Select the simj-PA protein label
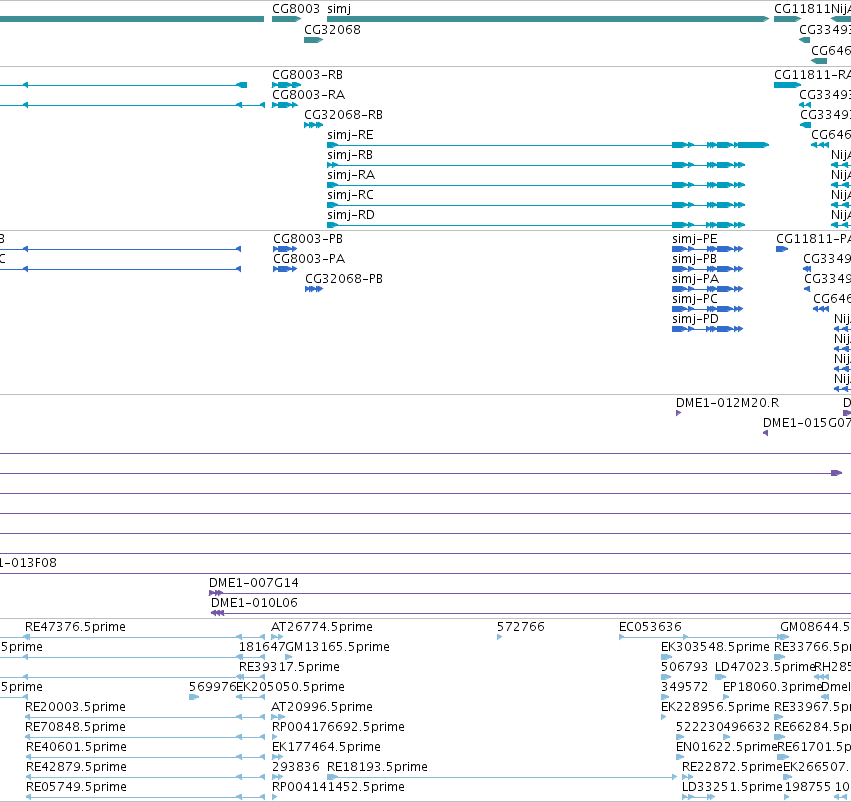Screen dimensions: 851x802 [695, 279]
